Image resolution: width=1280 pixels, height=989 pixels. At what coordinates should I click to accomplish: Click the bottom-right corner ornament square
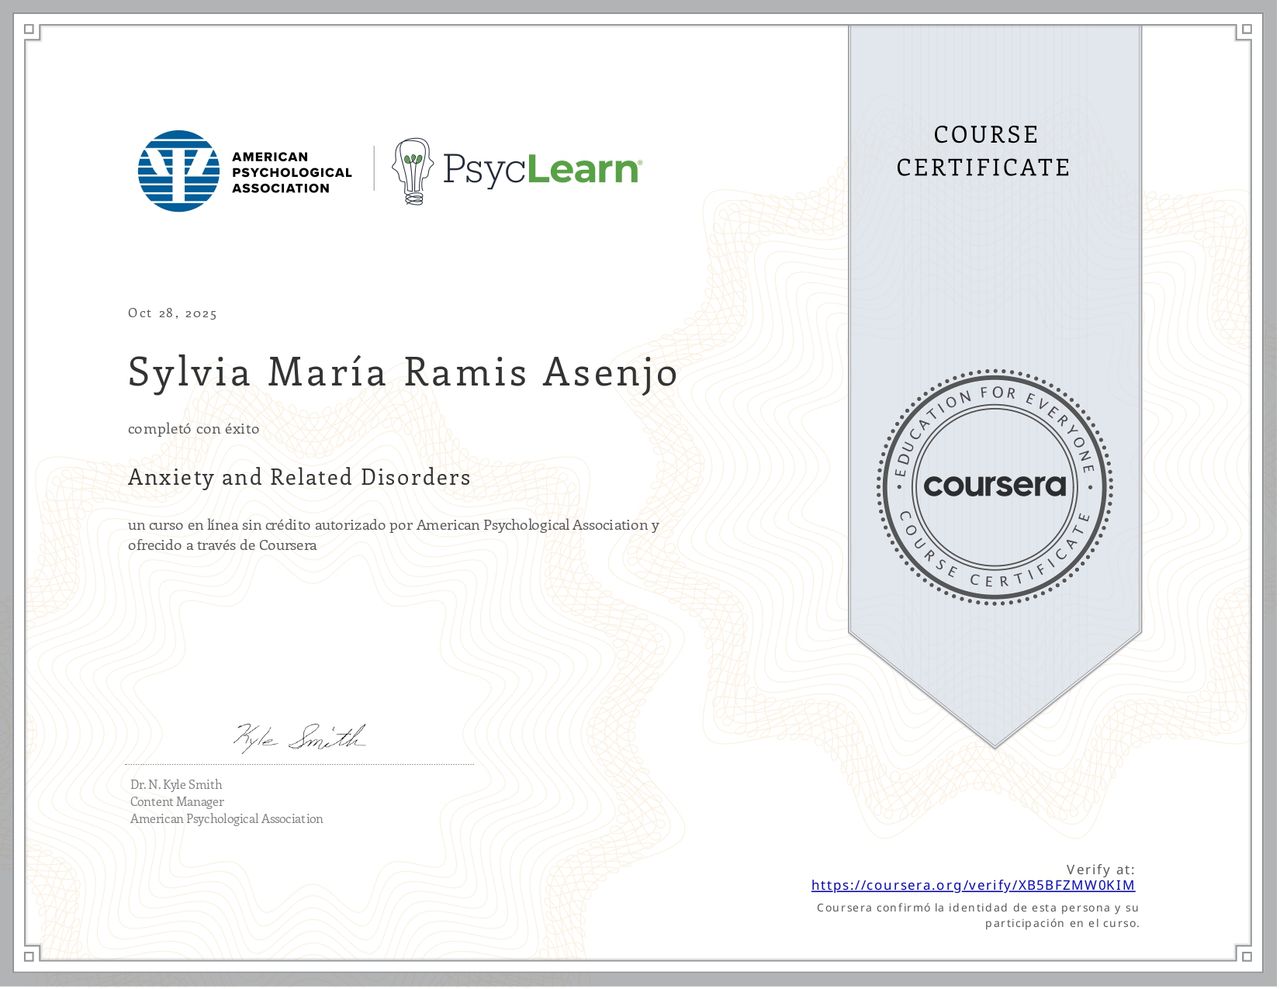click(x=1245, y=956)
